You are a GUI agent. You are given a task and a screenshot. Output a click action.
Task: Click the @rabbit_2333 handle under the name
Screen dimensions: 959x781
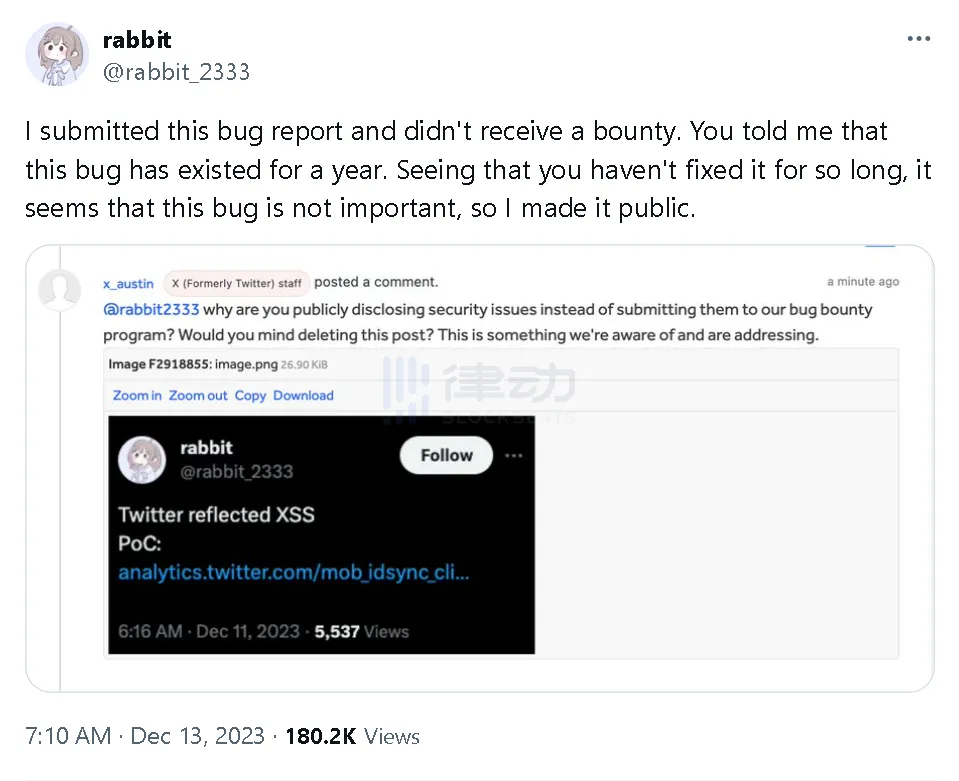click(176, 72)
